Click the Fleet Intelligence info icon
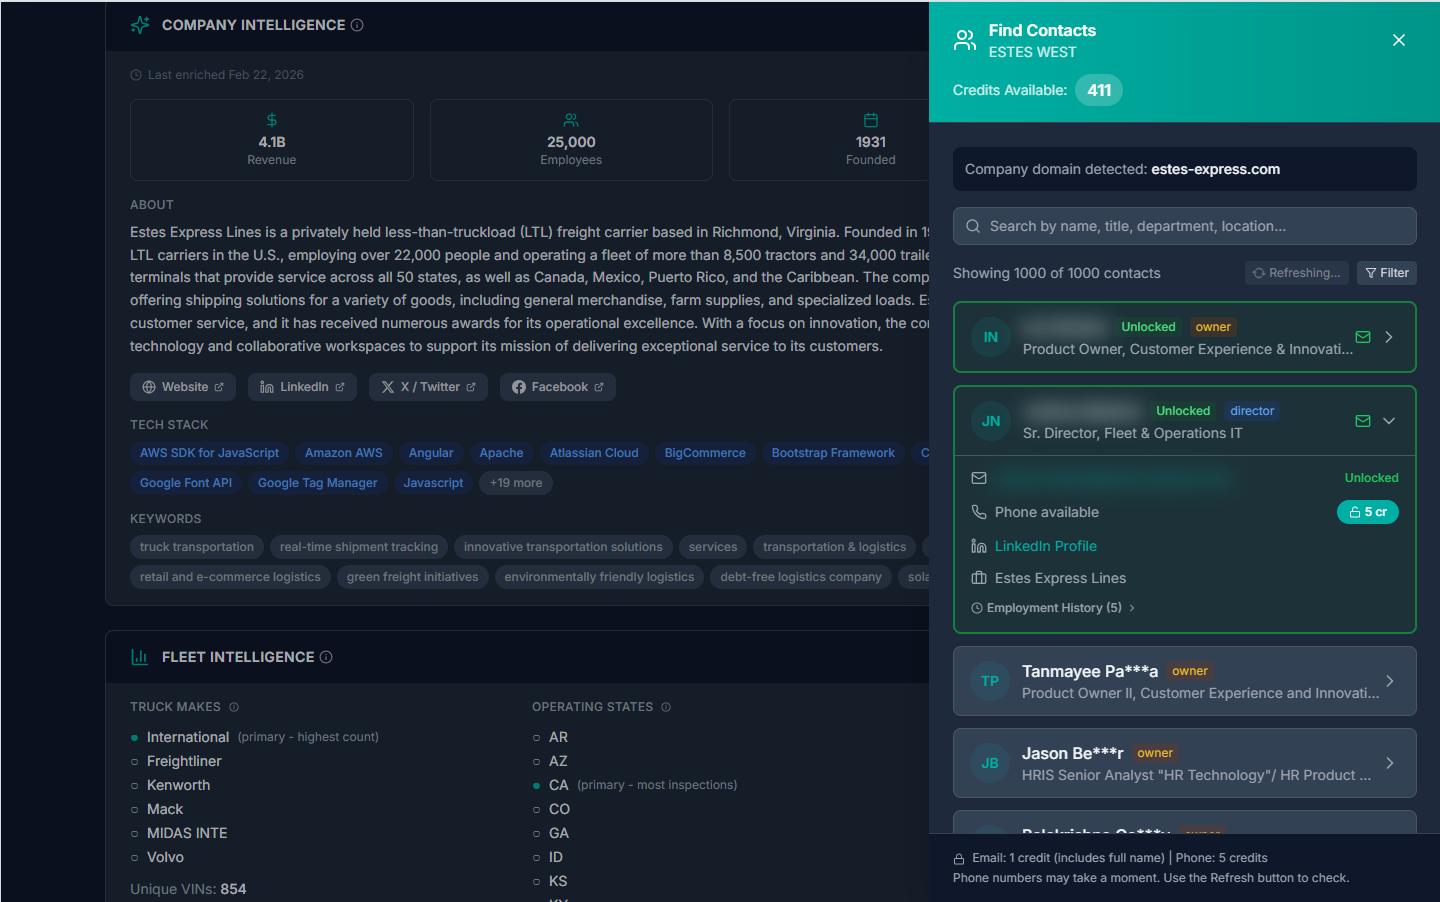1440x902 pixels. click(326, 657)
